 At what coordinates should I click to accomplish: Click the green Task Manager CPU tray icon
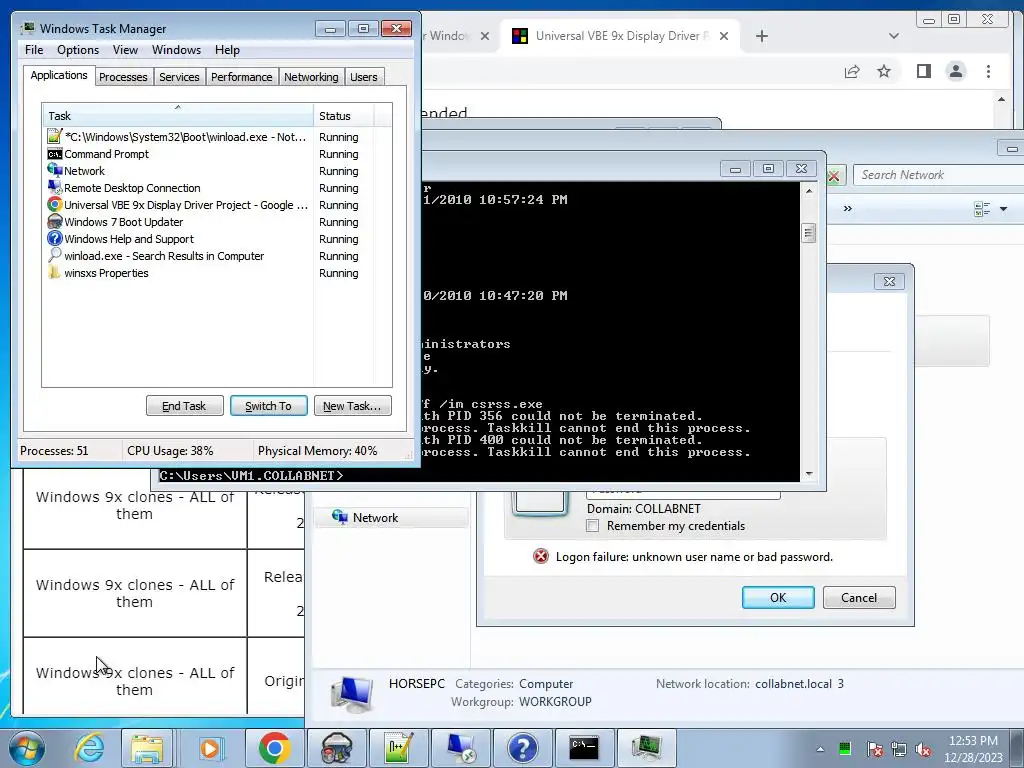tap(845, 748)
